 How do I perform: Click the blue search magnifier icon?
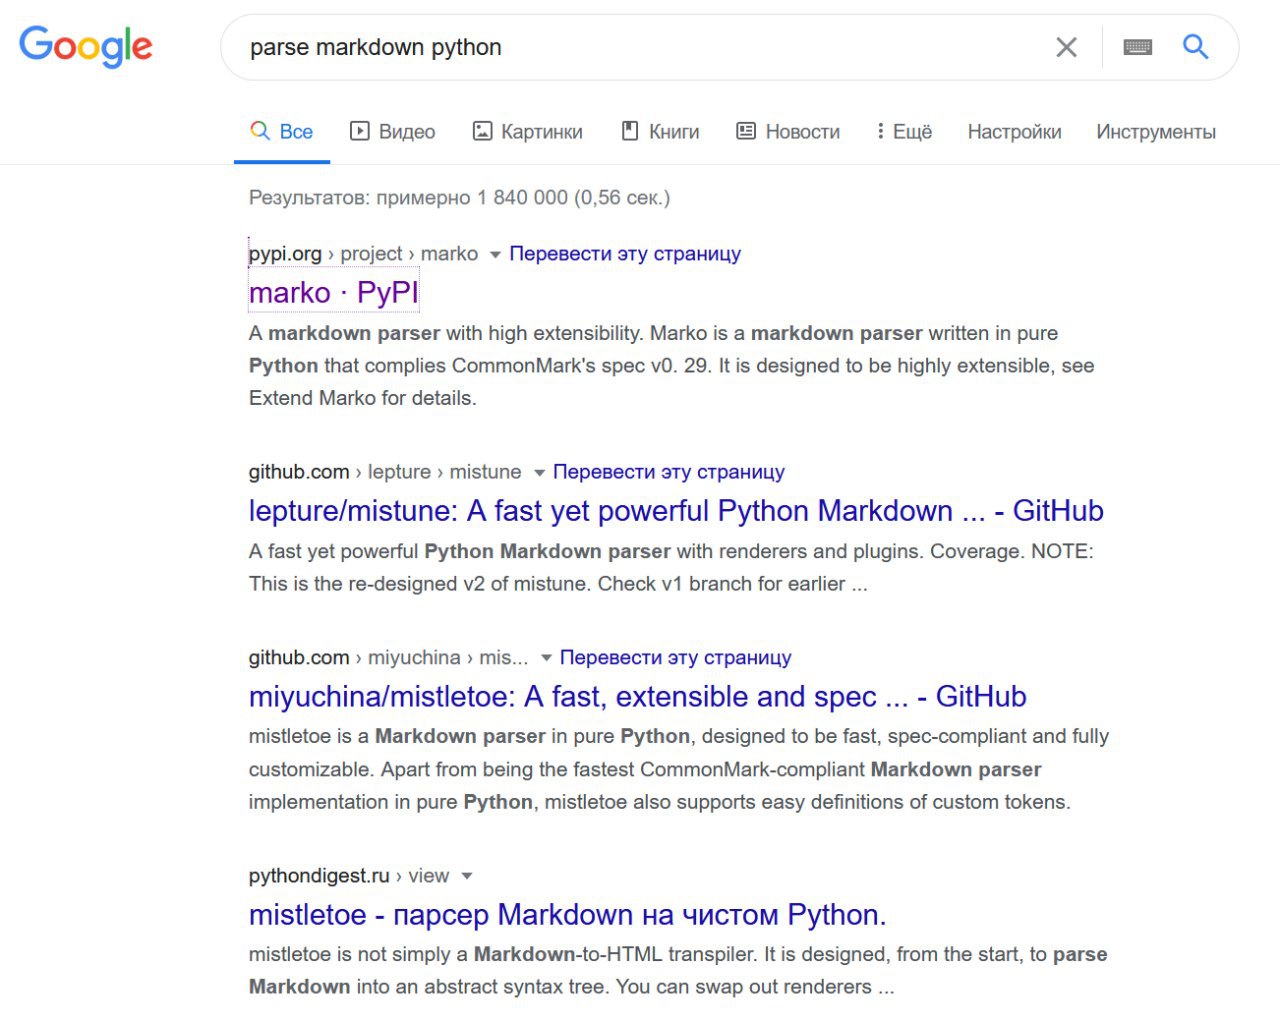(x=1195, y=46)
